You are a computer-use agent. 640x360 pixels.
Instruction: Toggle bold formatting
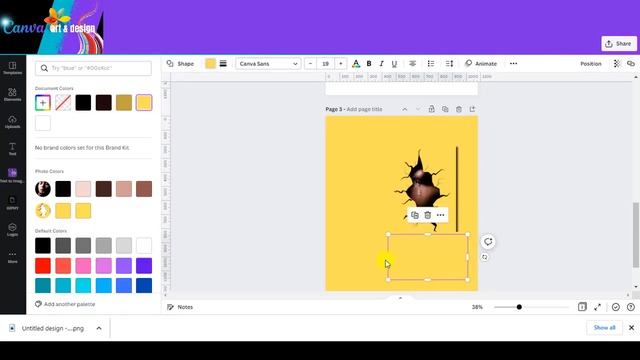point(369,64)
